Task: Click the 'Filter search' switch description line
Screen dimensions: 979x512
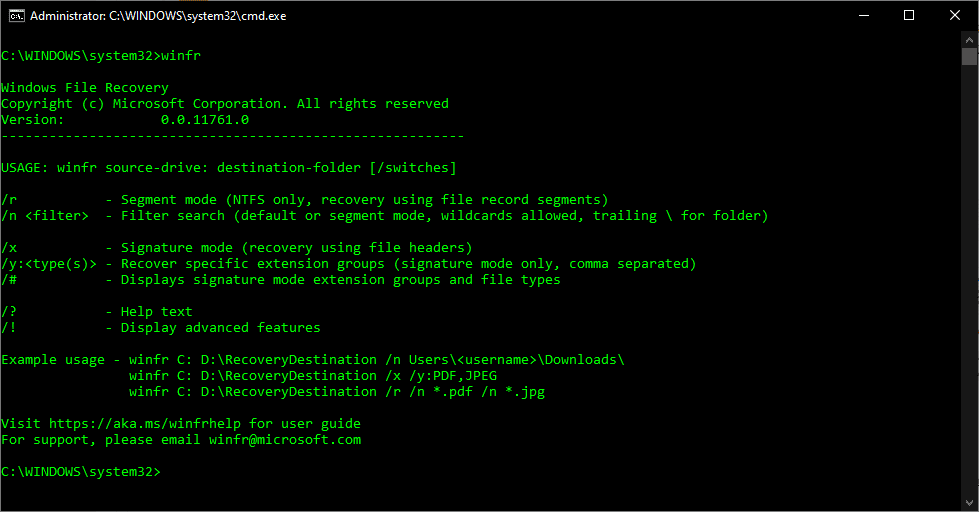Action: pyautogui.click(x=444, y=216)
